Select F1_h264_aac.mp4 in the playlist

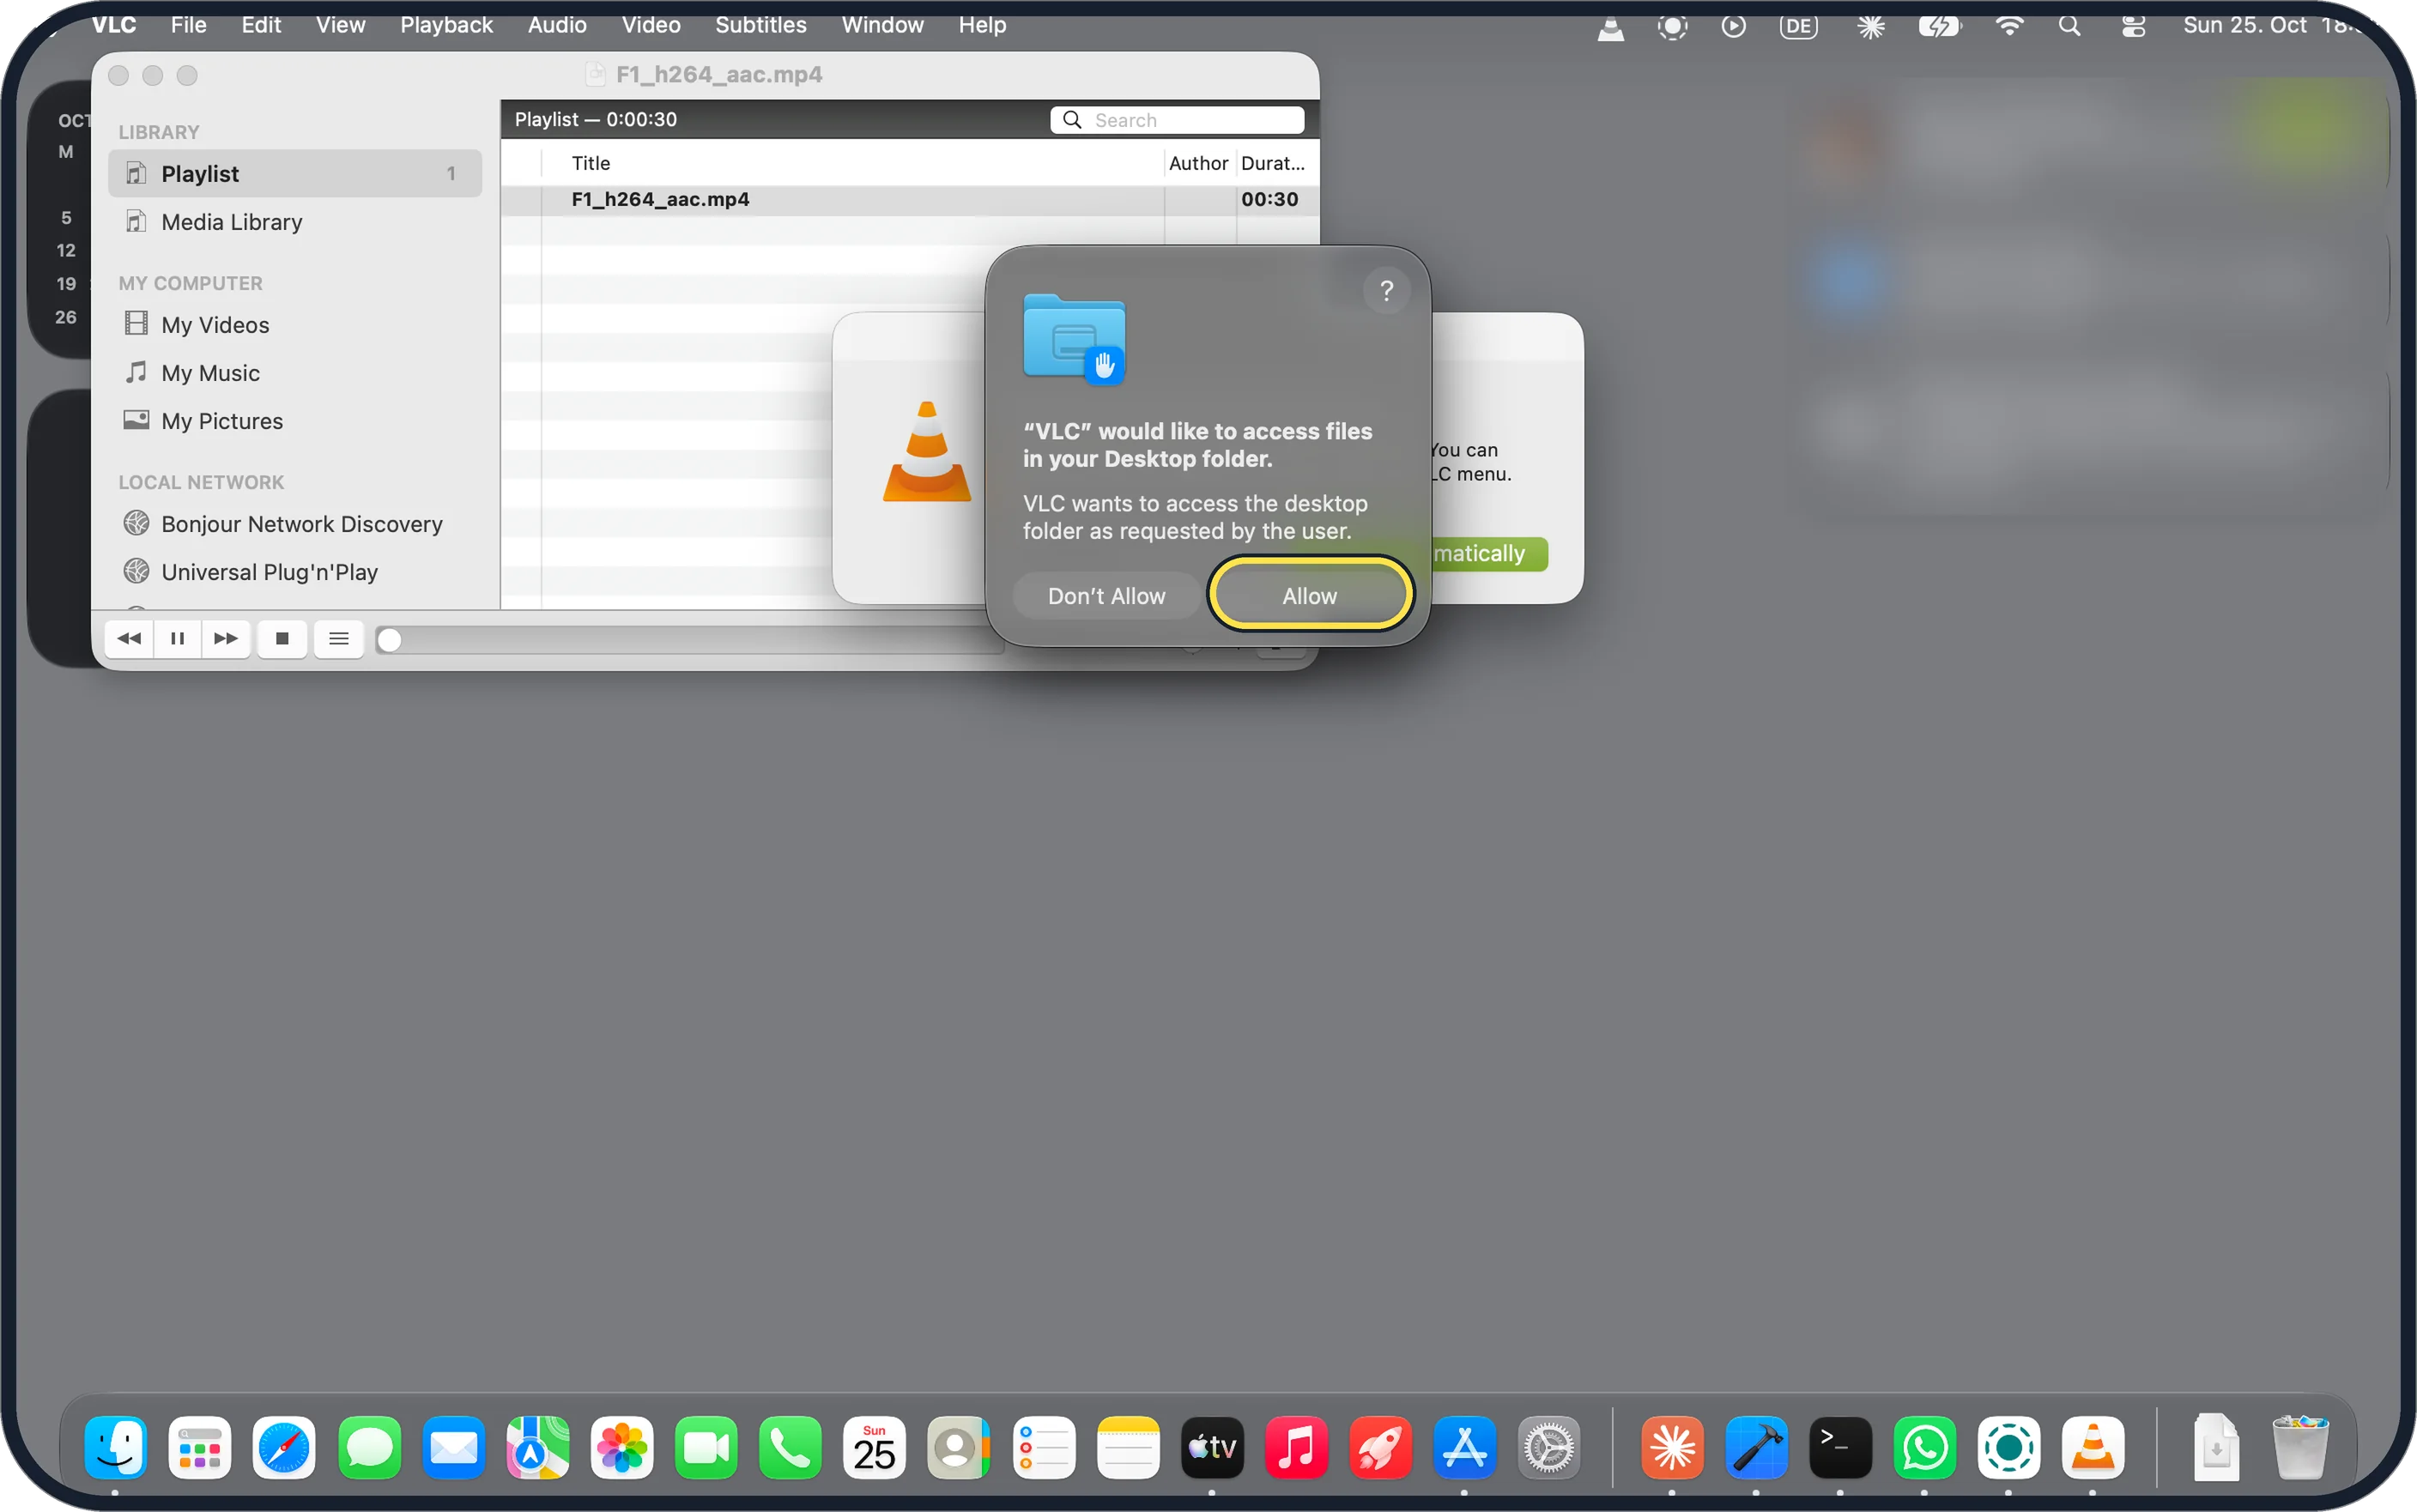coord(909,200)
